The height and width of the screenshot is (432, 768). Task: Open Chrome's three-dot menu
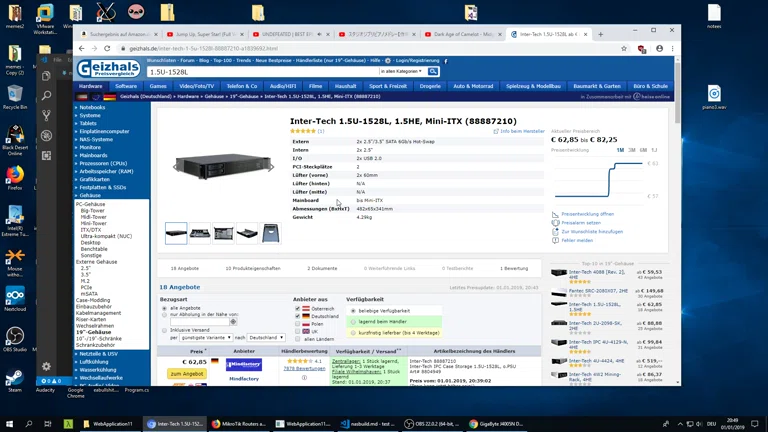[672, 48]
